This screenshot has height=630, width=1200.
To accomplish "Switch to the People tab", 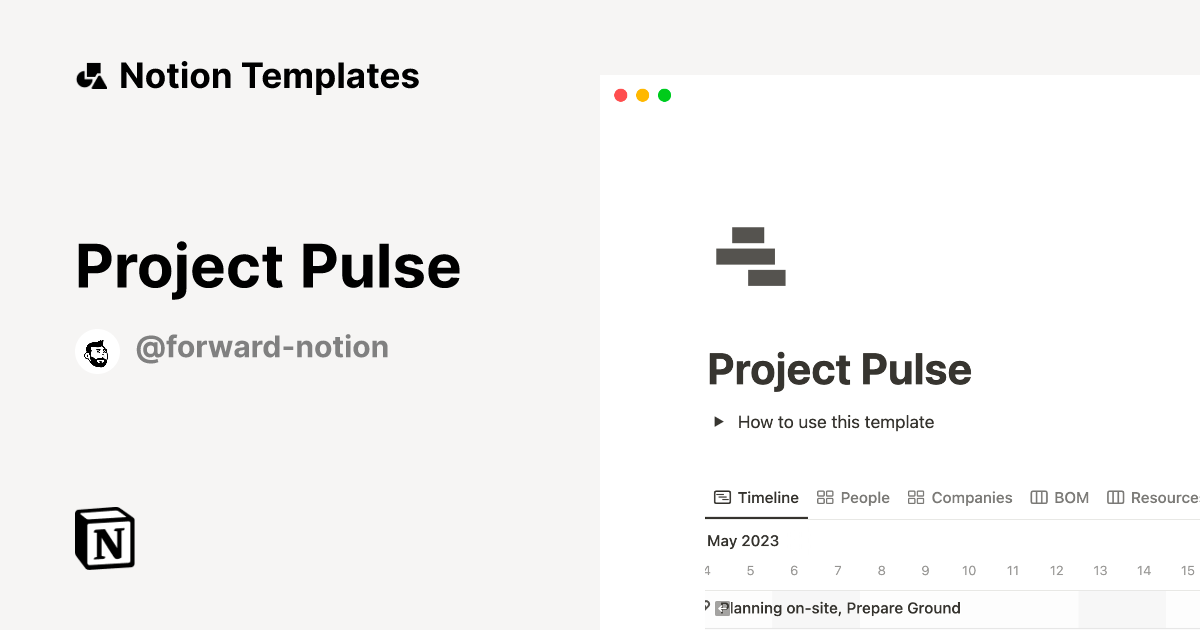I will (864, 497).
